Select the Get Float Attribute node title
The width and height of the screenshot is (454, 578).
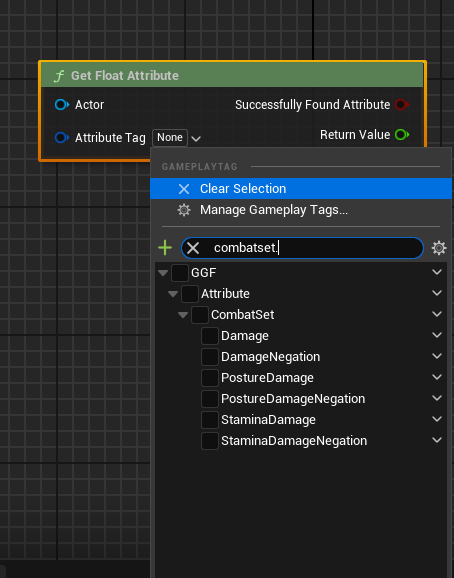(125, 76)
